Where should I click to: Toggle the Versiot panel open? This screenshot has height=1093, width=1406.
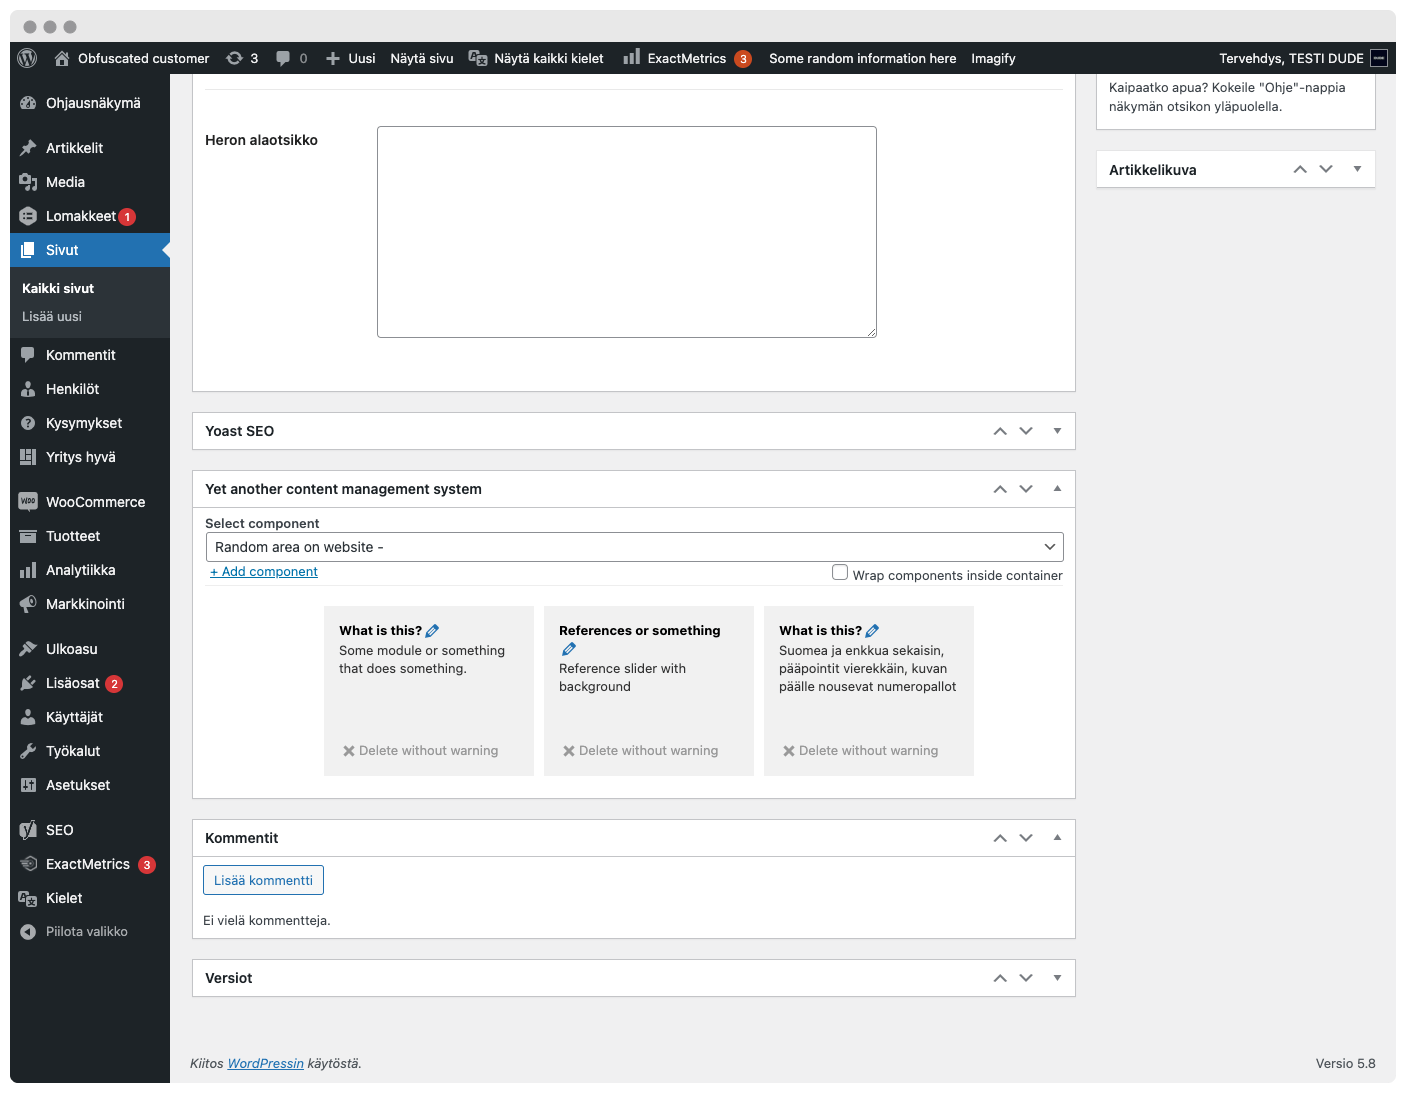coord(1057,978)
